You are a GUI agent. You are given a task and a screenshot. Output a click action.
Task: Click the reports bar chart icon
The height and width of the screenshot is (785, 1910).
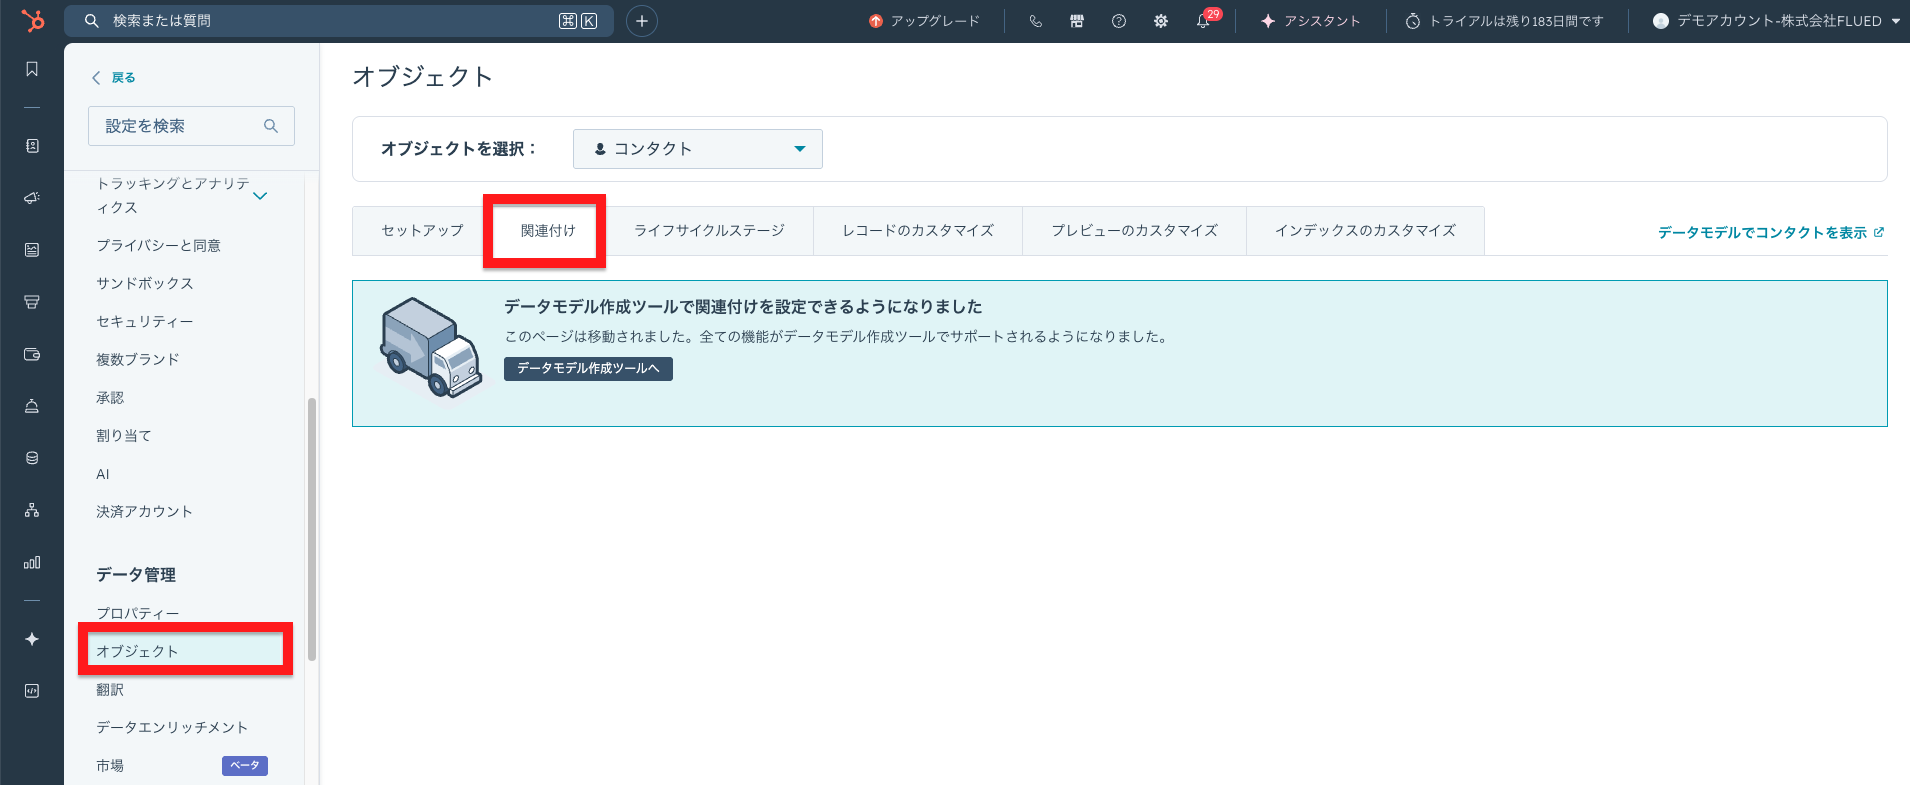pos(32,563)
